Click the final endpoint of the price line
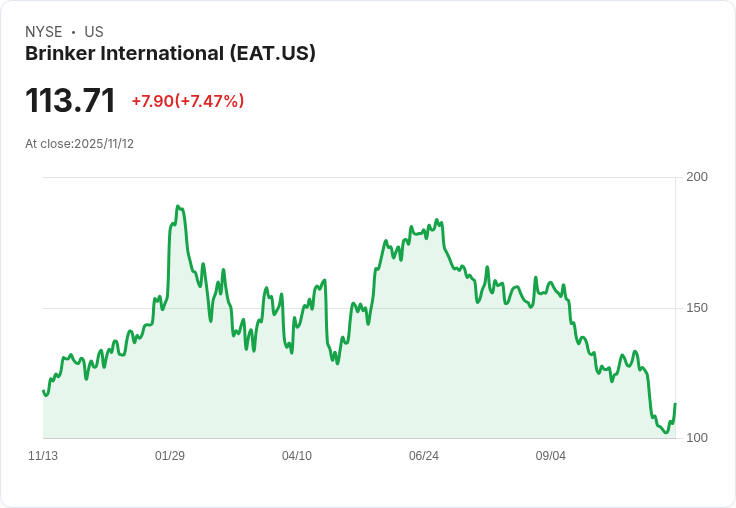 click(675, 404)
